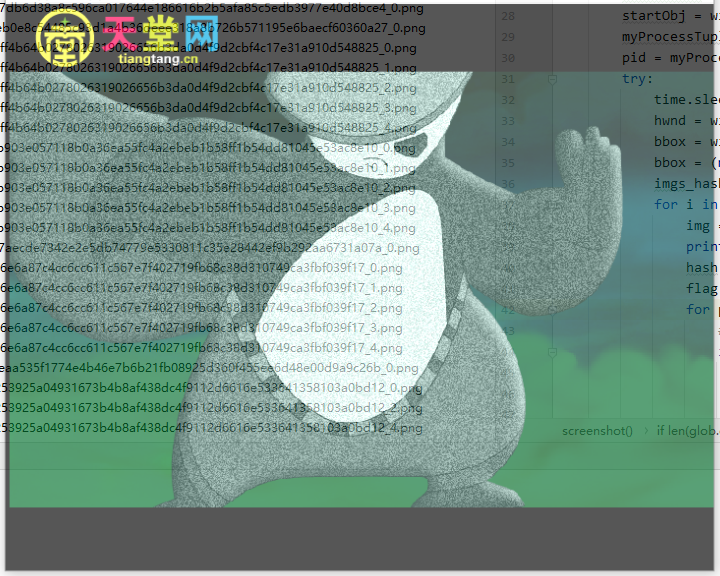Select file 903e057118...ac8e10_0.png
Screen dimensions: 720x576
[x=208, y=148]
